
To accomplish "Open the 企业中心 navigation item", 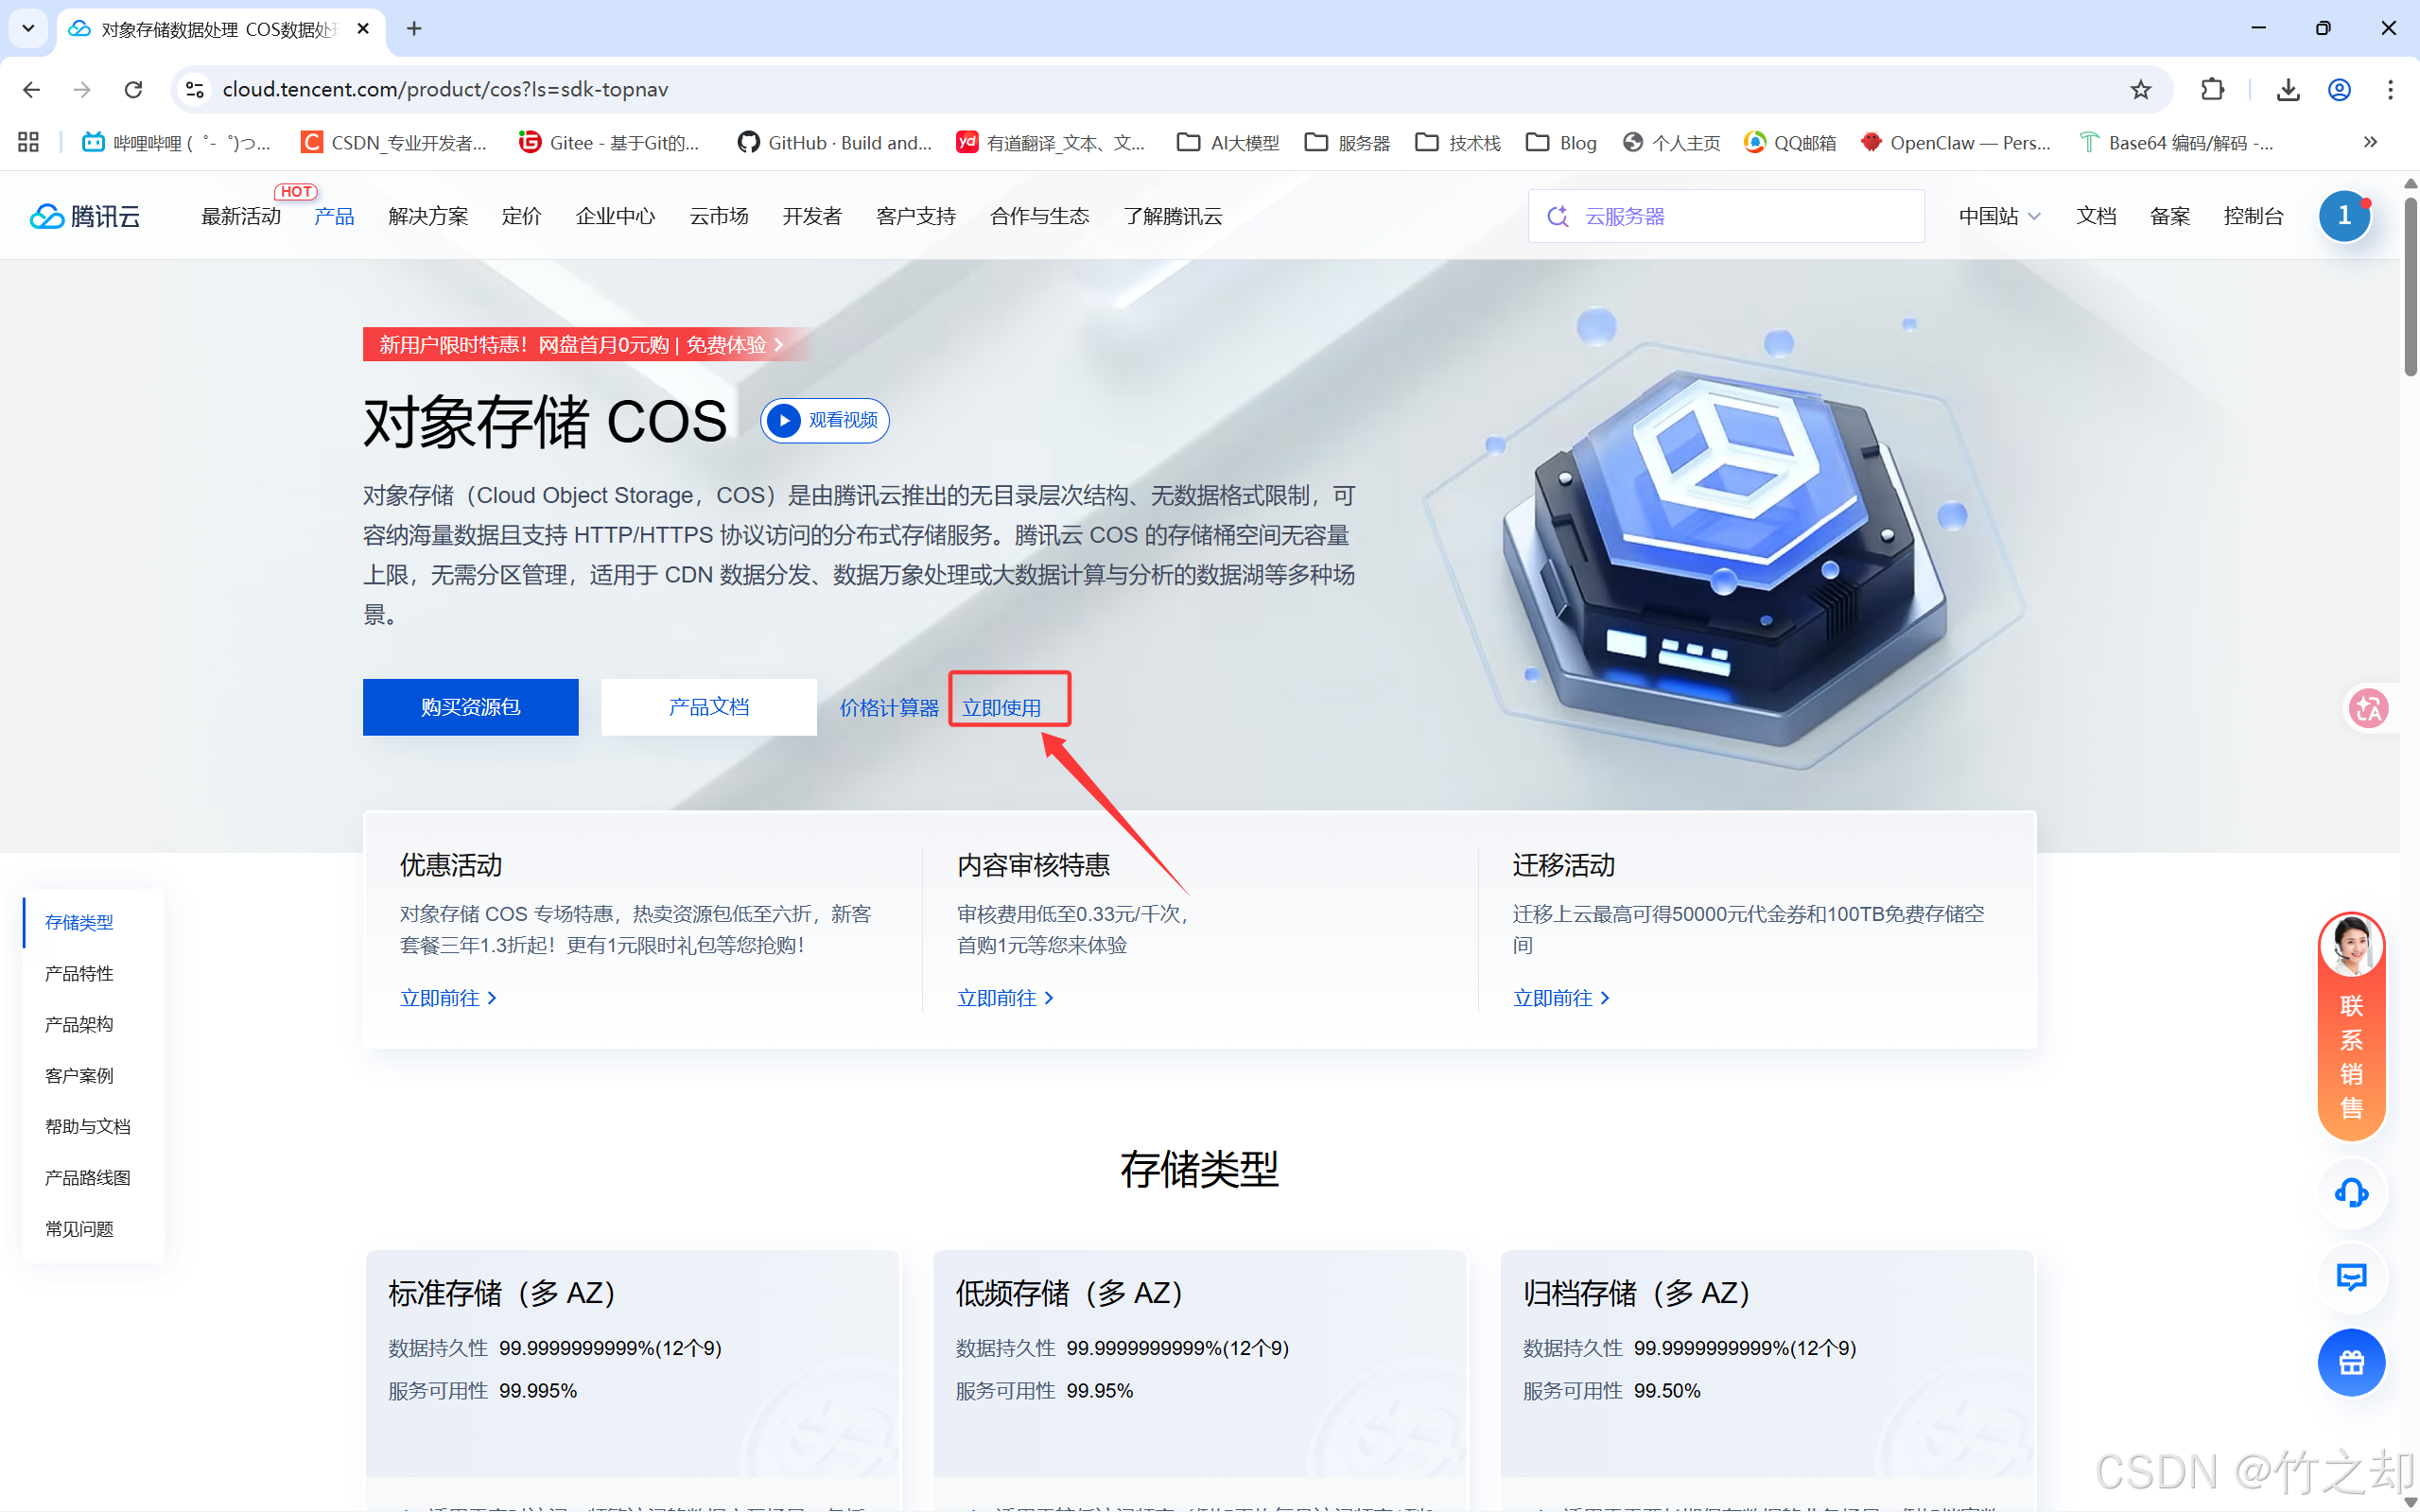I will point(616,216).
